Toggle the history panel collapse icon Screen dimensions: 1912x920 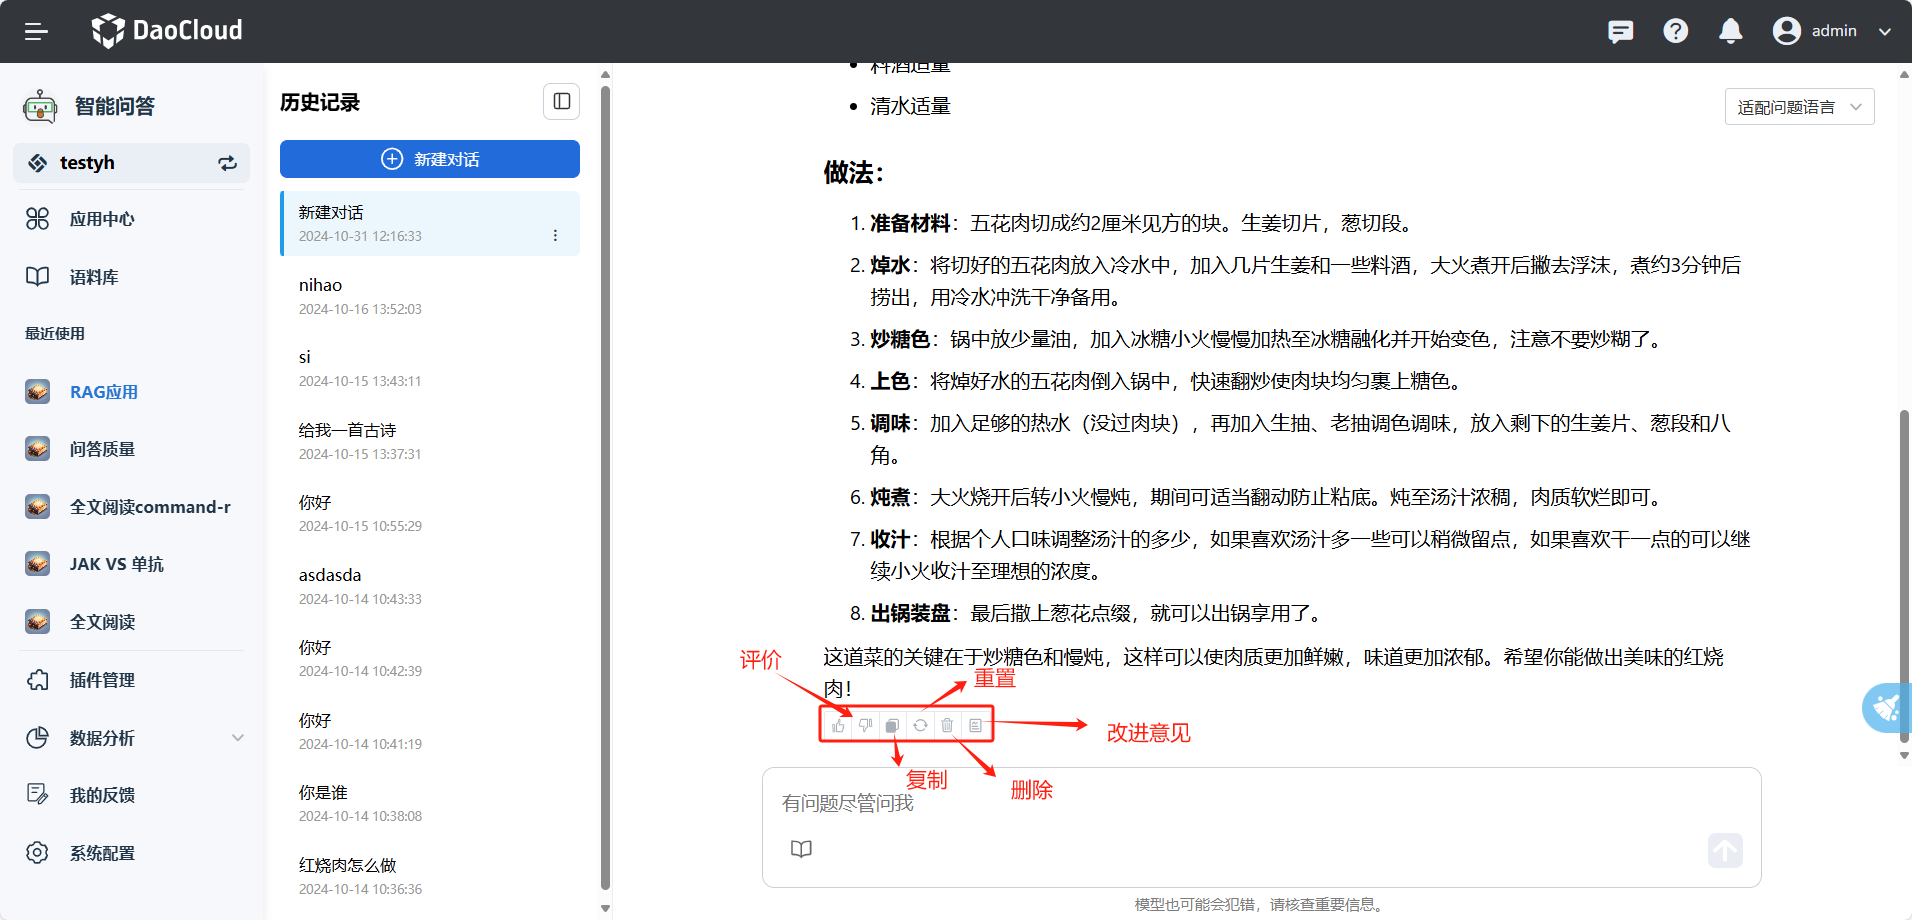pyautogui.click(x=561, y=101)
